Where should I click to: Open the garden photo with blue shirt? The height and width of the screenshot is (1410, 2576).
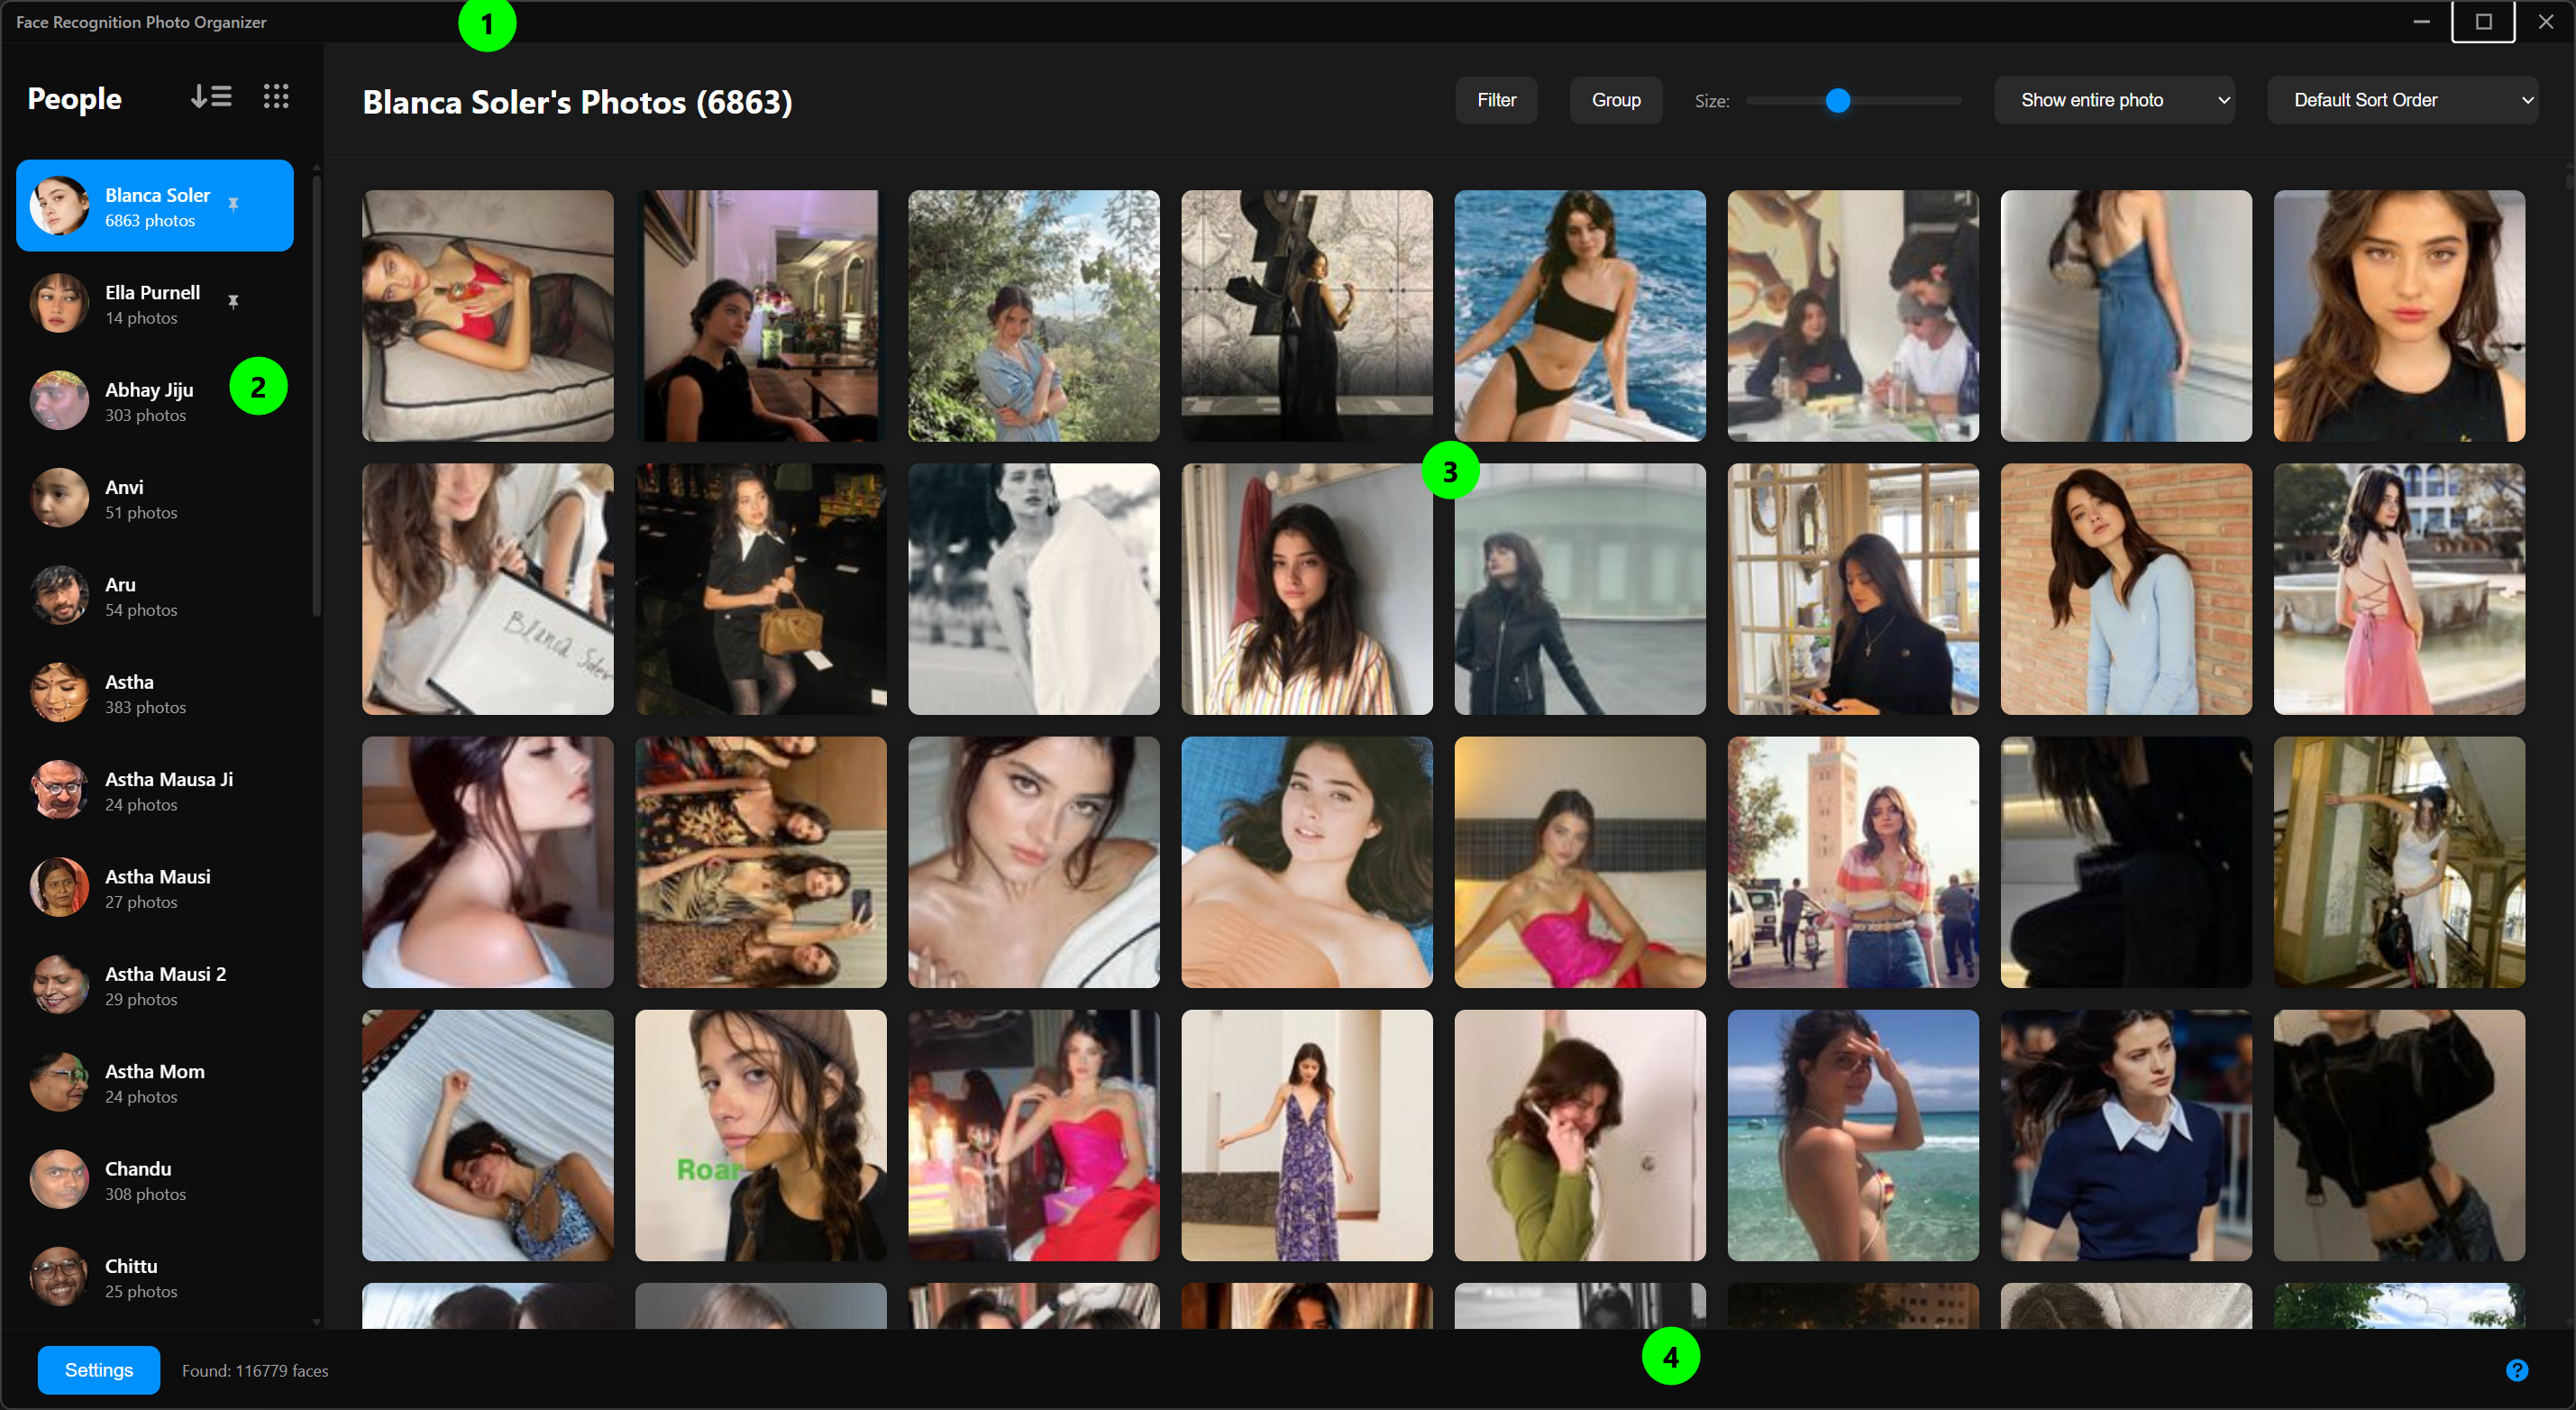(1034, 316)
